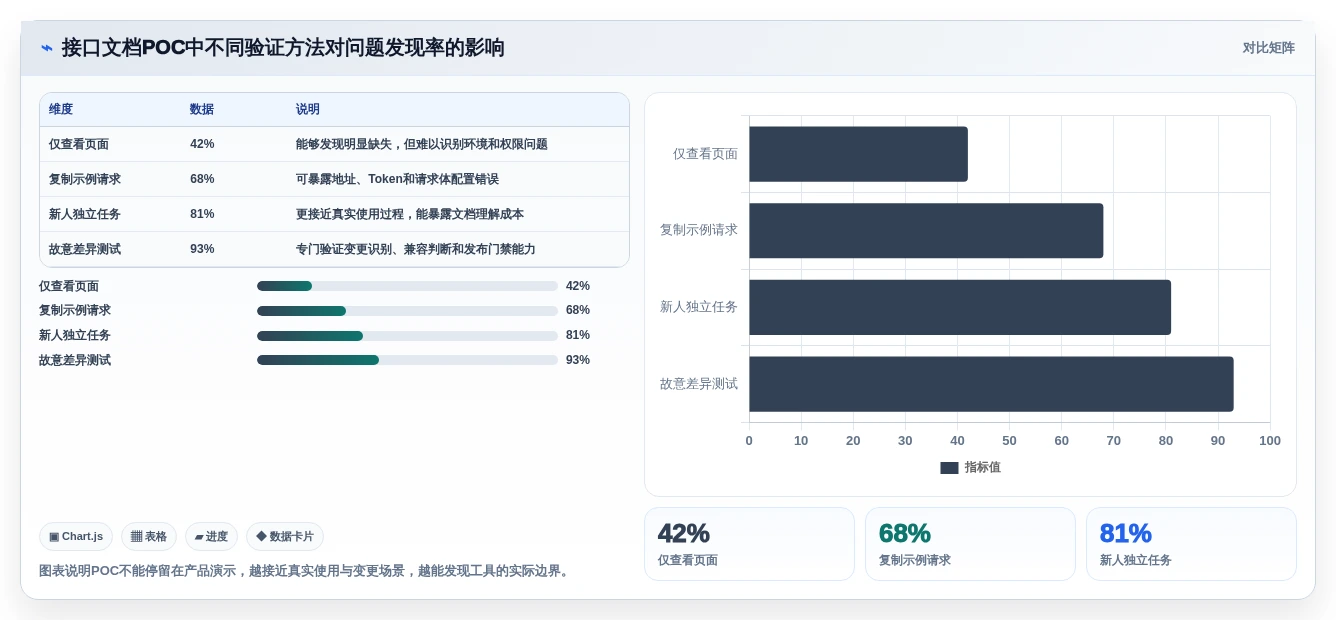This screenshot has height=620, width=1336.
Task: Click description 更接近真实使用过程，能暴露文档理解成本
Action: [410, 214]
